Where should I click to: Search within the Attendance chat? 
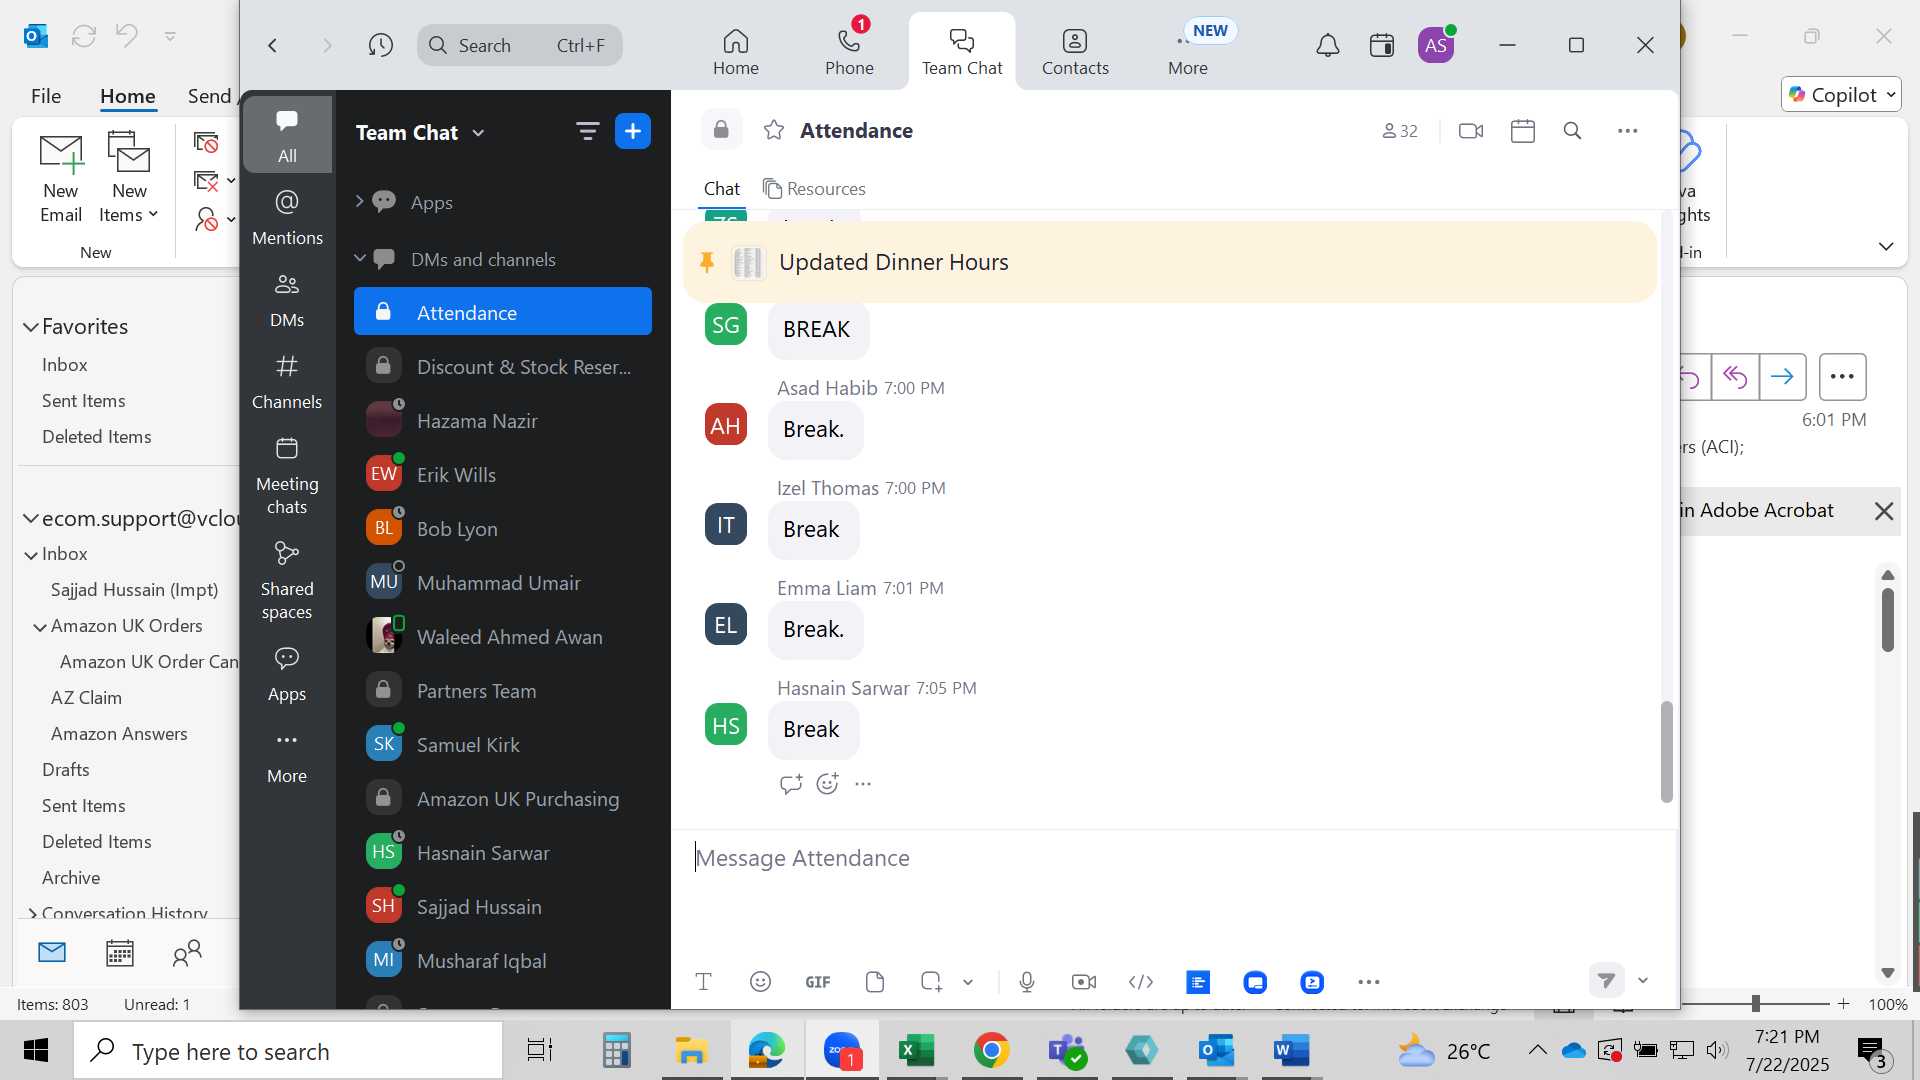tap(1572, 130)
